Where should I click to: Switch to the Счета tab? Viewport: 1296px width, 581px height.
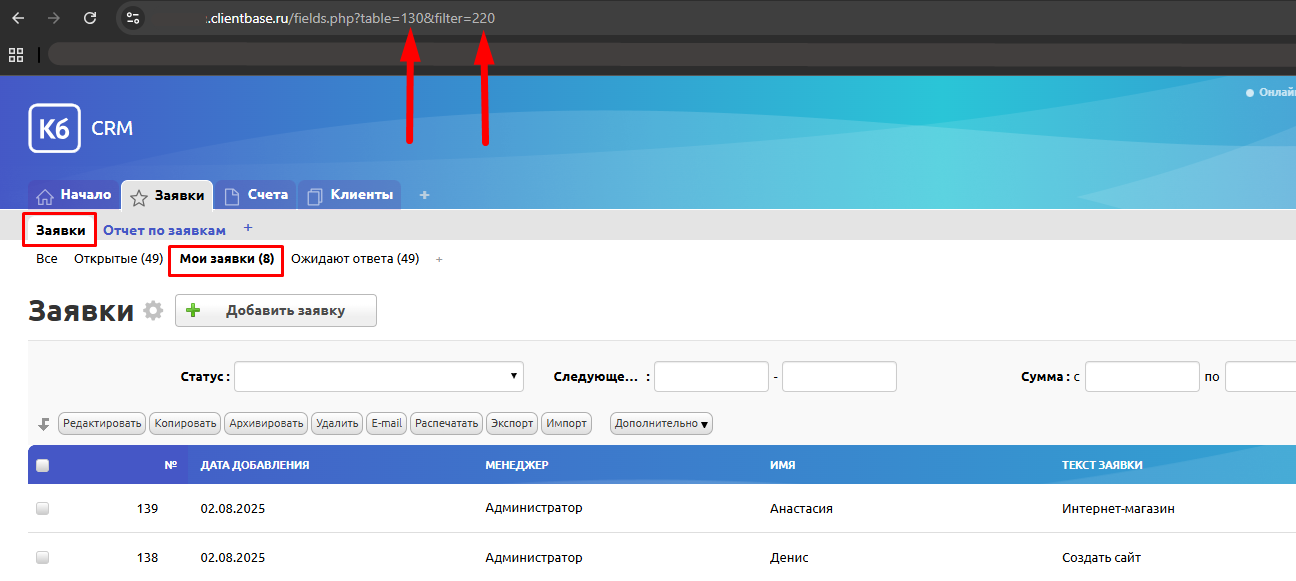point(257,195)
